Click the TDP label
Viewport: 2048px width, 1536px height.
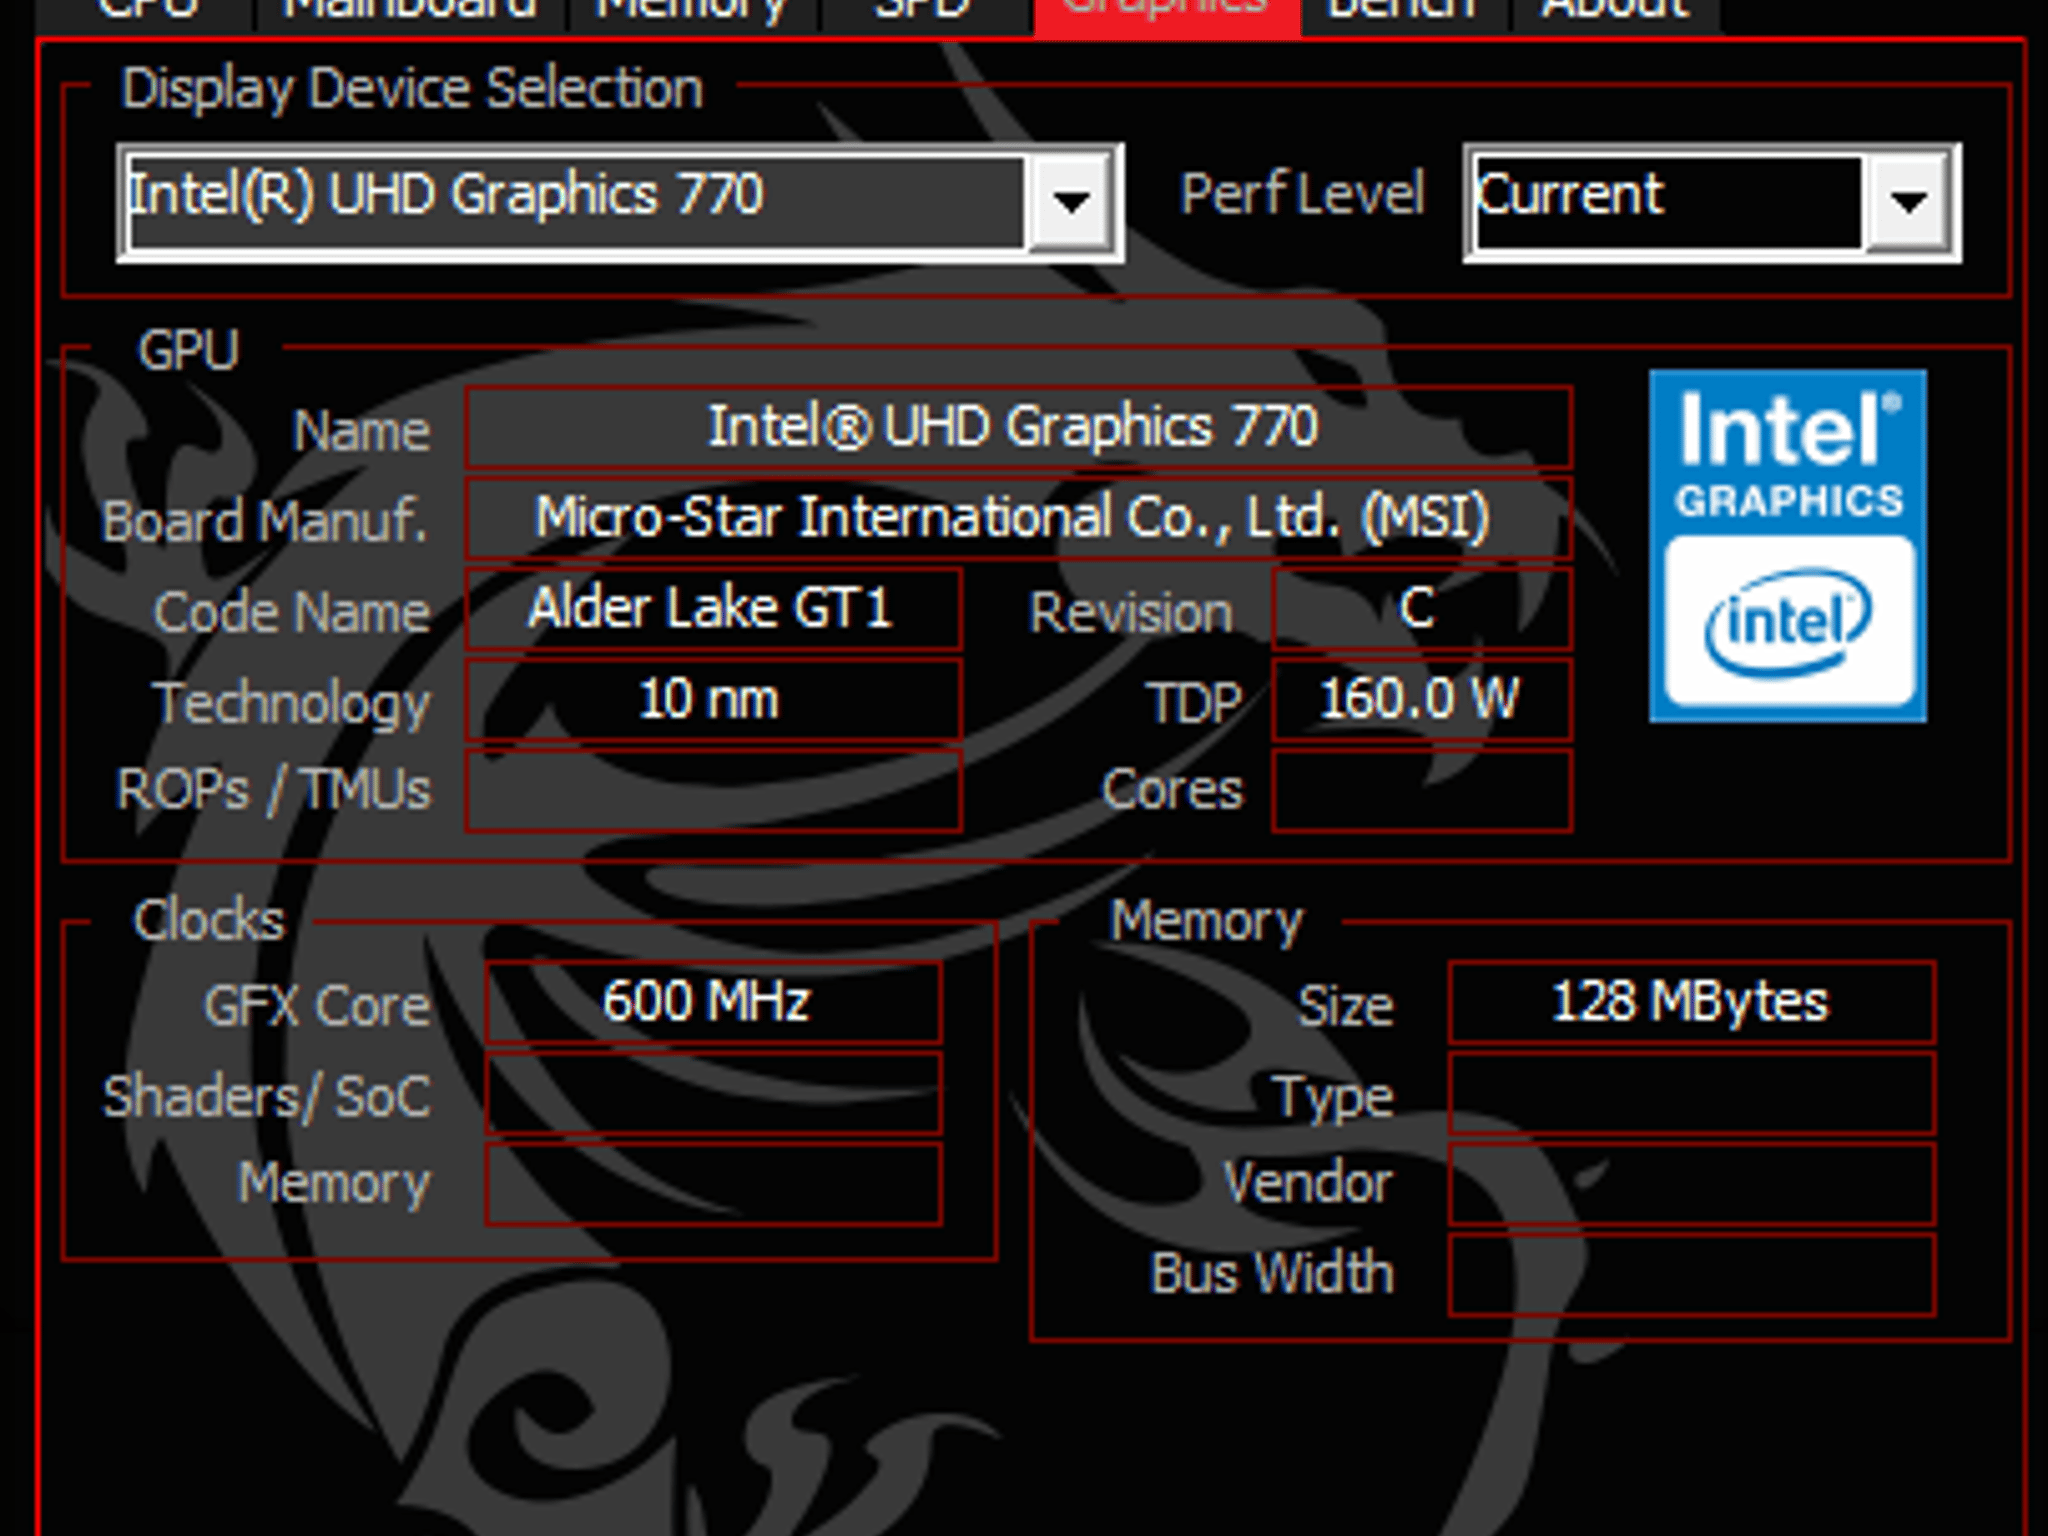(1195, 703)
